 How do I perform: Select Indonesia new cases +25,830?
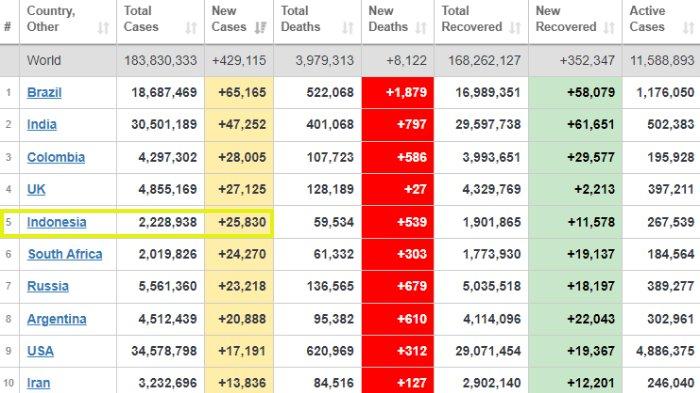[242, 222]
